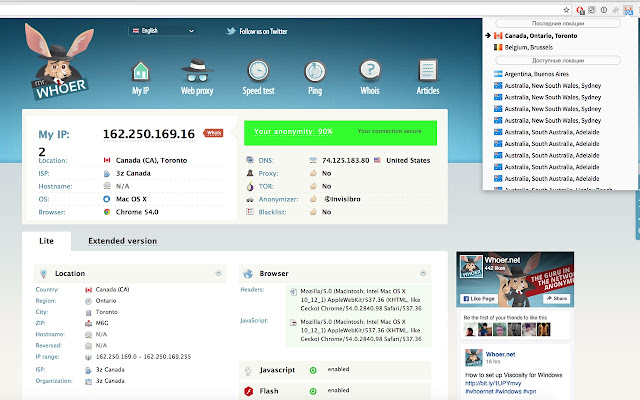The width and height of the screenshot is (640, 400).
Task: Click the mr. Whoer rabbit logo
Action: (60, 61)
